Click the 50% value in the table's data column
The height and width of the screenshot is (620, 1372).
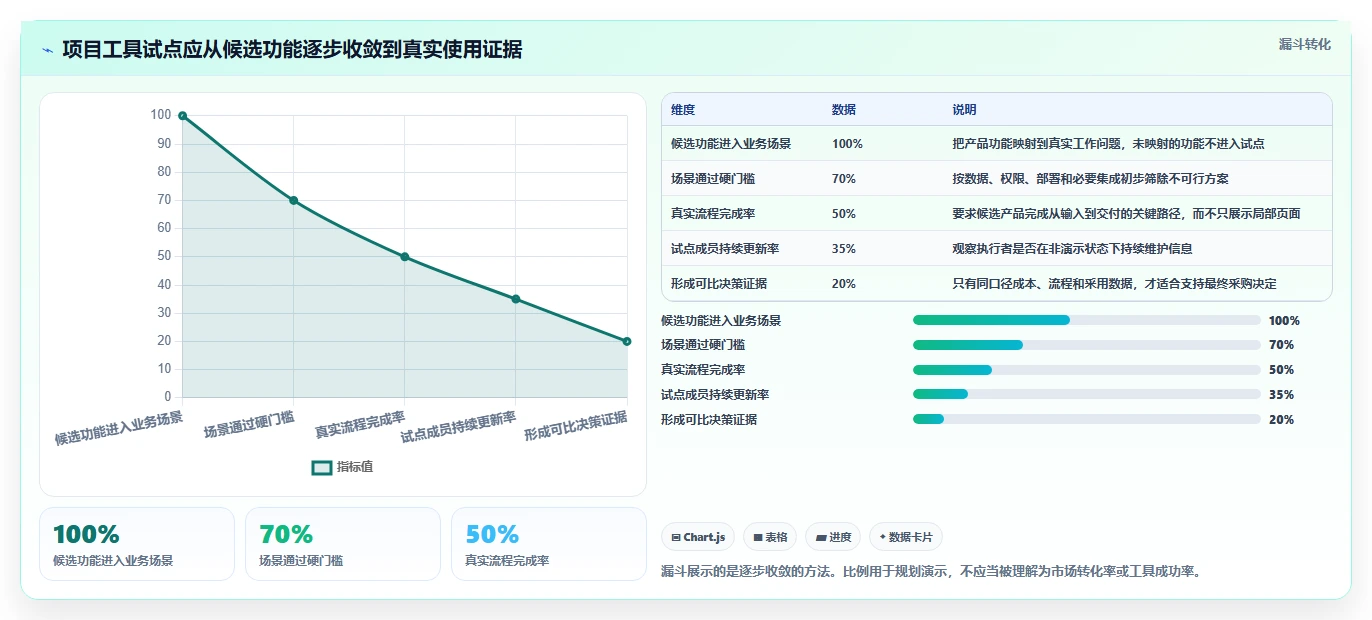(x=844, y=214)
